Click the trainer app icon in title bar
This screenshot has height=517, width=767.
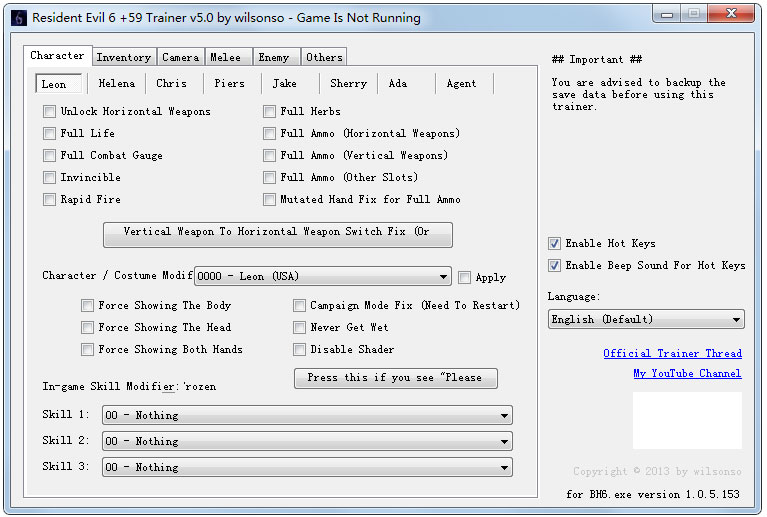point(19,18)
